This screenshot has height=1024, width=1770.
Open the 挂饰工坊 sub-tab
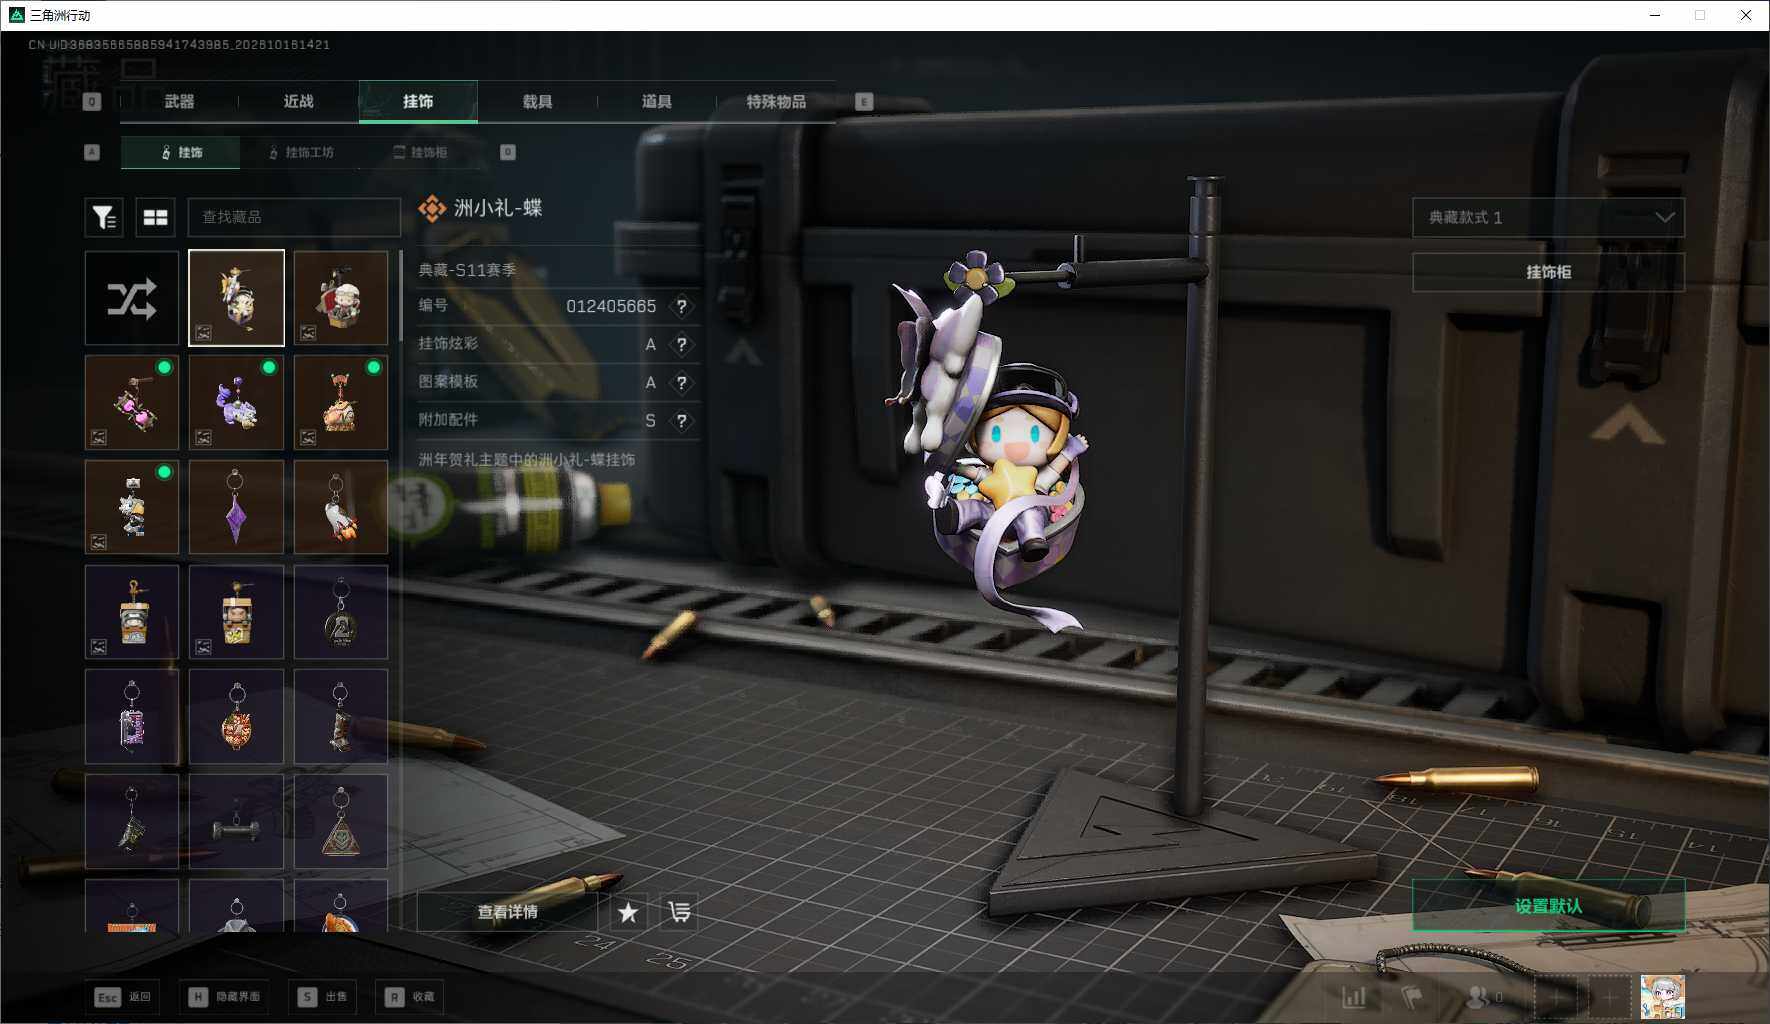301,152
